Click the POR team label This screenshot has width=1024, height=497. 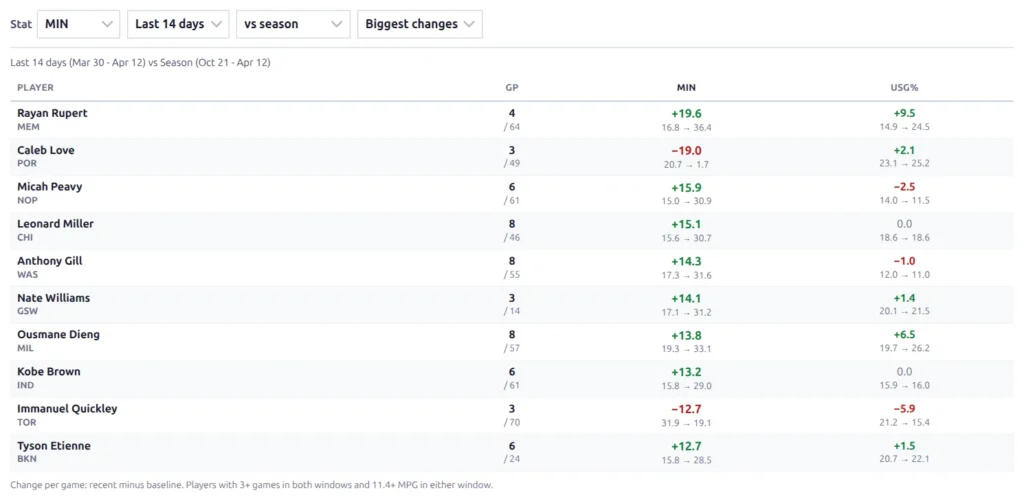pyautogui.click(x=27, y=163)
